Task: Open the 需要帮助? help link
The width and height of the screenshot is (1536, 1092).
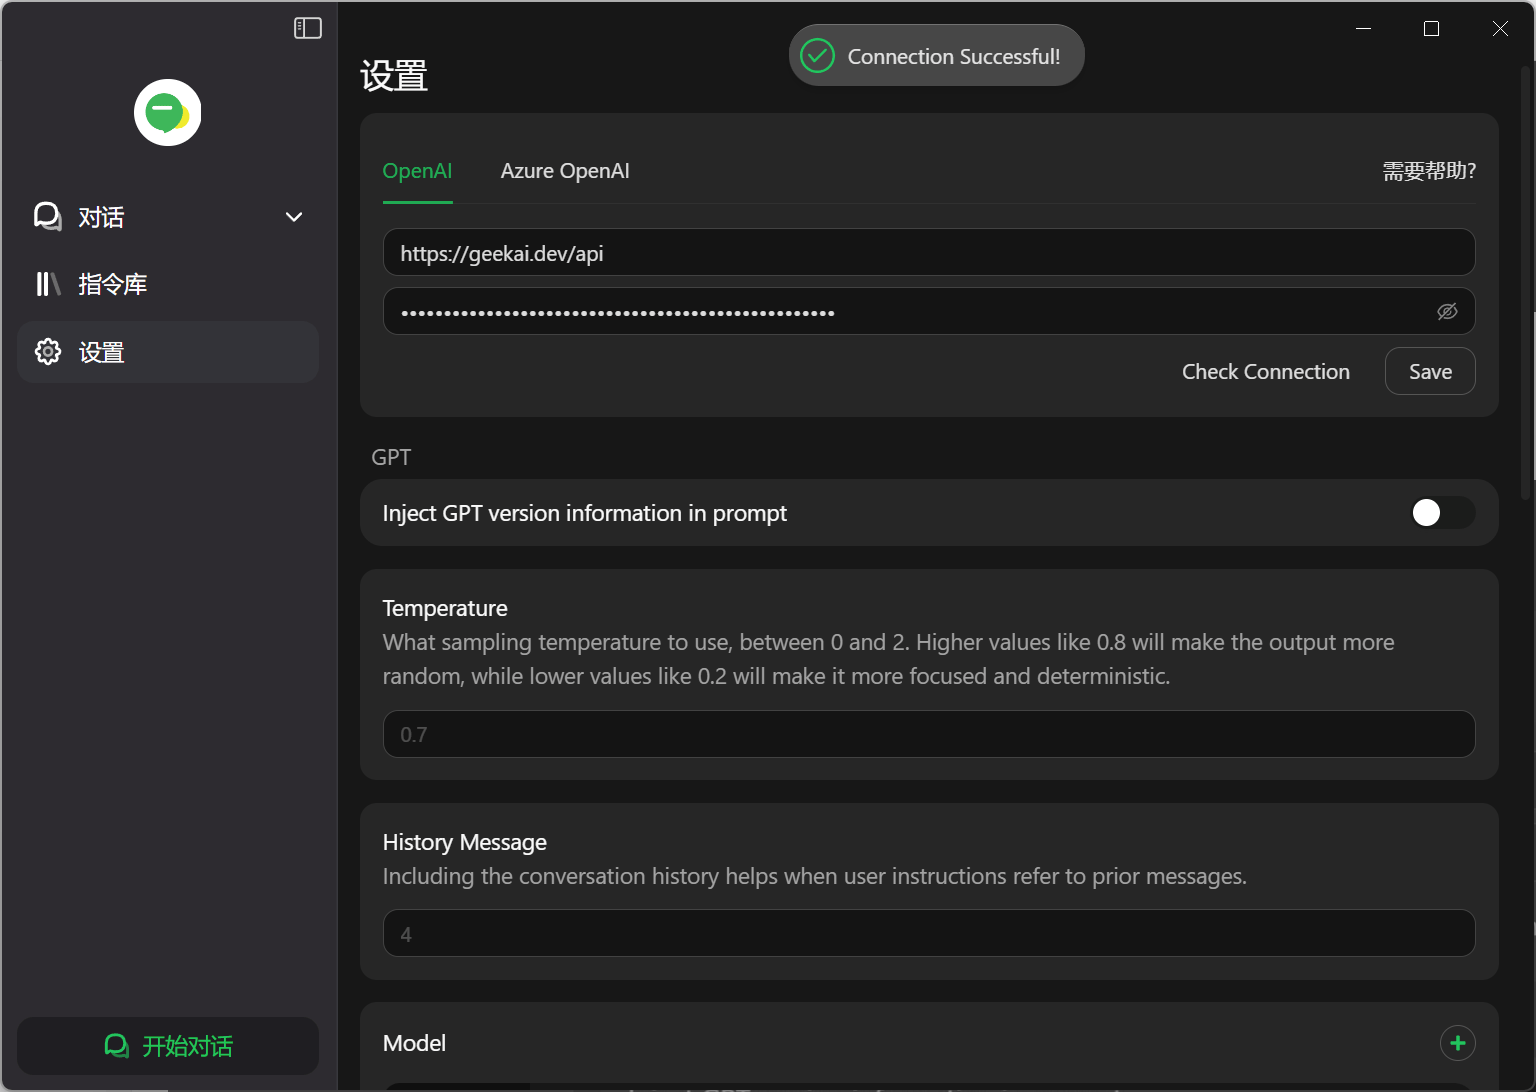Action: click(1429, 171)
